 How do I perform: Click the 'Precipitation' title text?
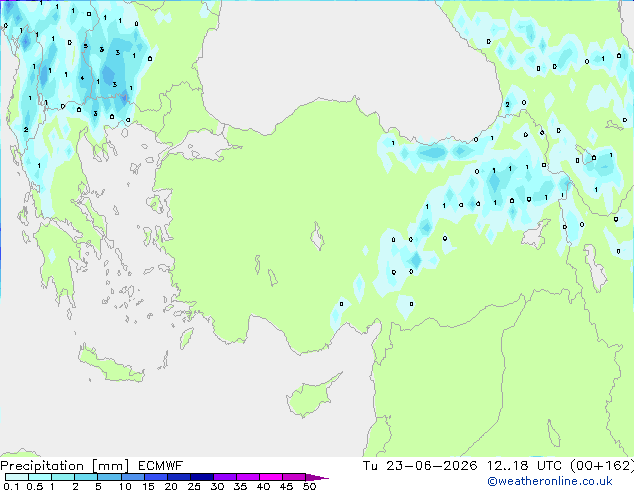click(x=42, y=466)
